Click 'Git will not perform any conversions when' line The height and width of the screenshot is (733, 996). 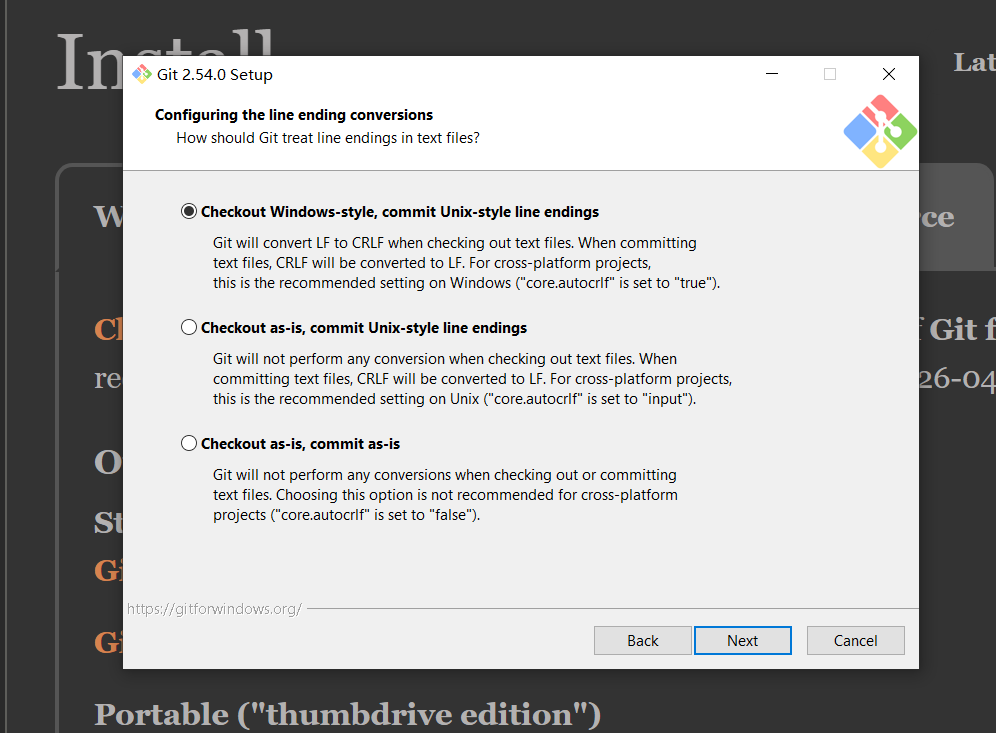445,475
